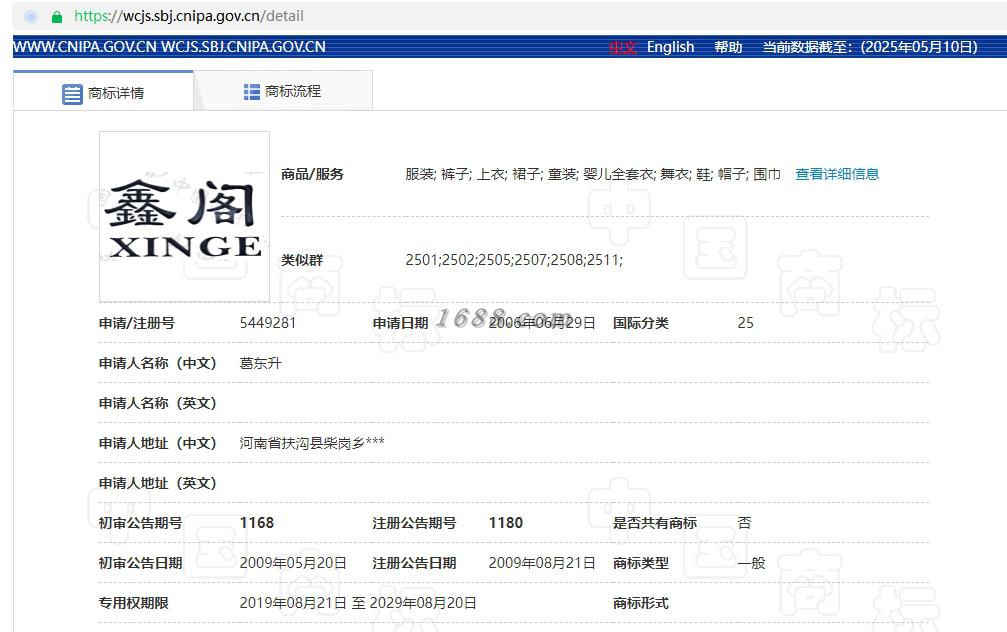Click the 申请人名称（中文） label

(x=157, y=363)
